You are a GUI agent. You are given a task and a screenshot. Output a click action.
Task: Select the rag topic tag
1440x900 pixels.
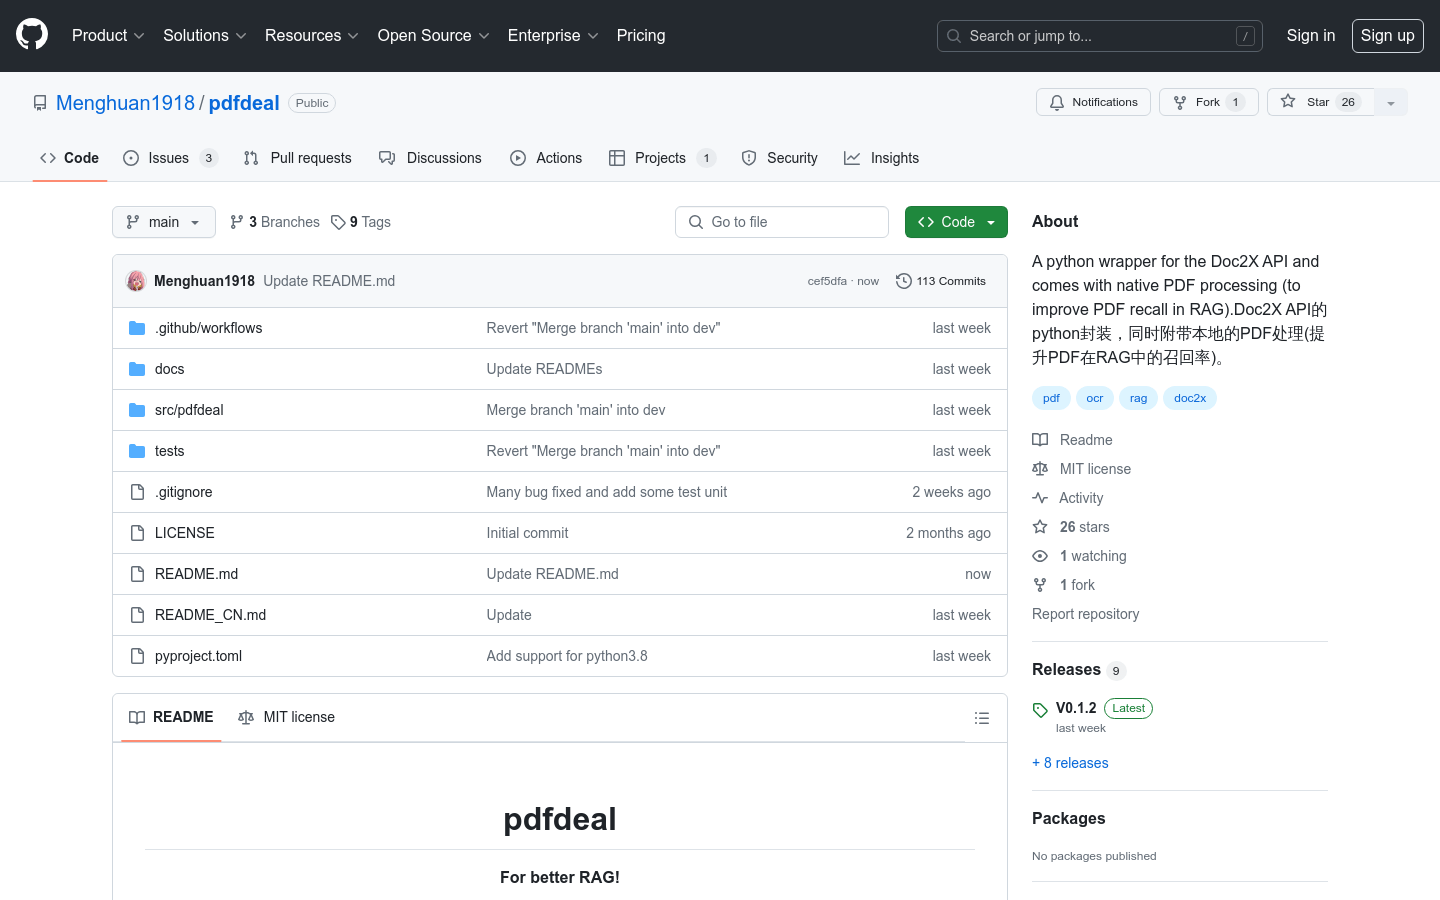click(1138, 398)
